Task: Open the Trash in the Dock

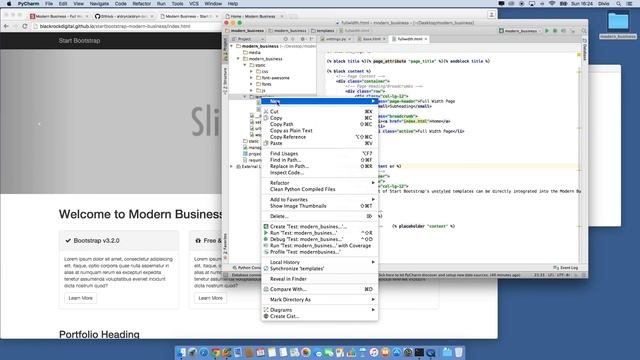Action: coord(459,352)
